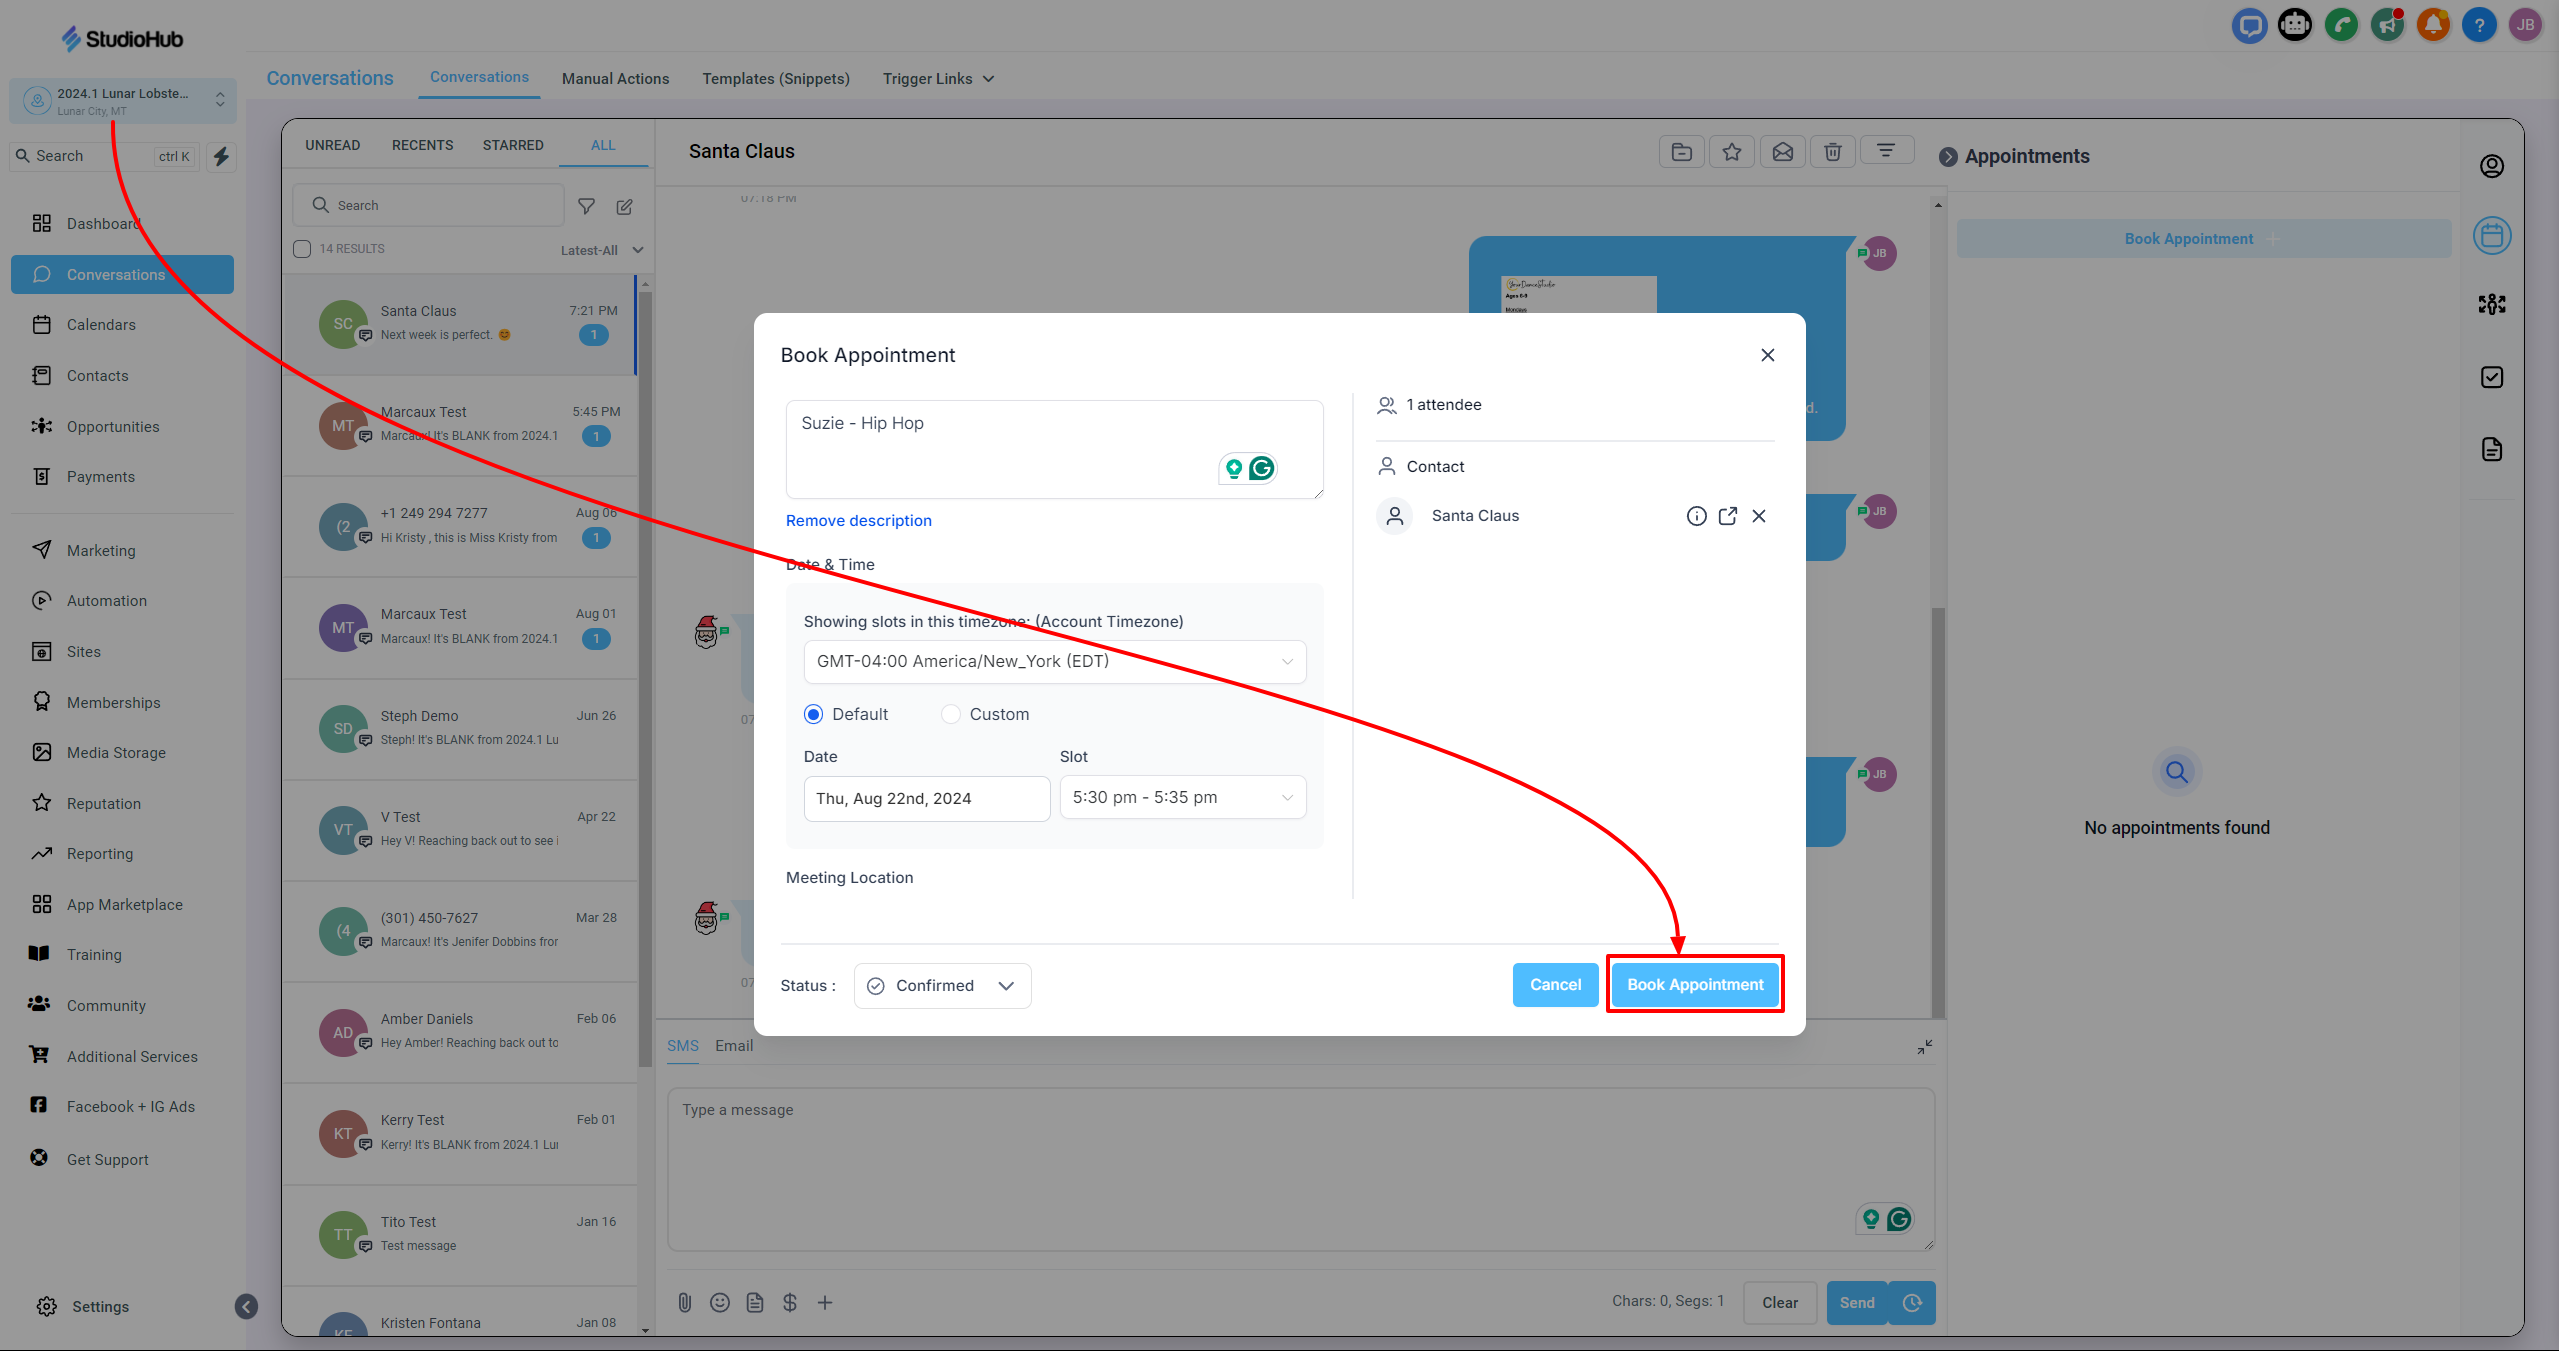Click the filter funnel icon in conversations list

pos(587,206)
